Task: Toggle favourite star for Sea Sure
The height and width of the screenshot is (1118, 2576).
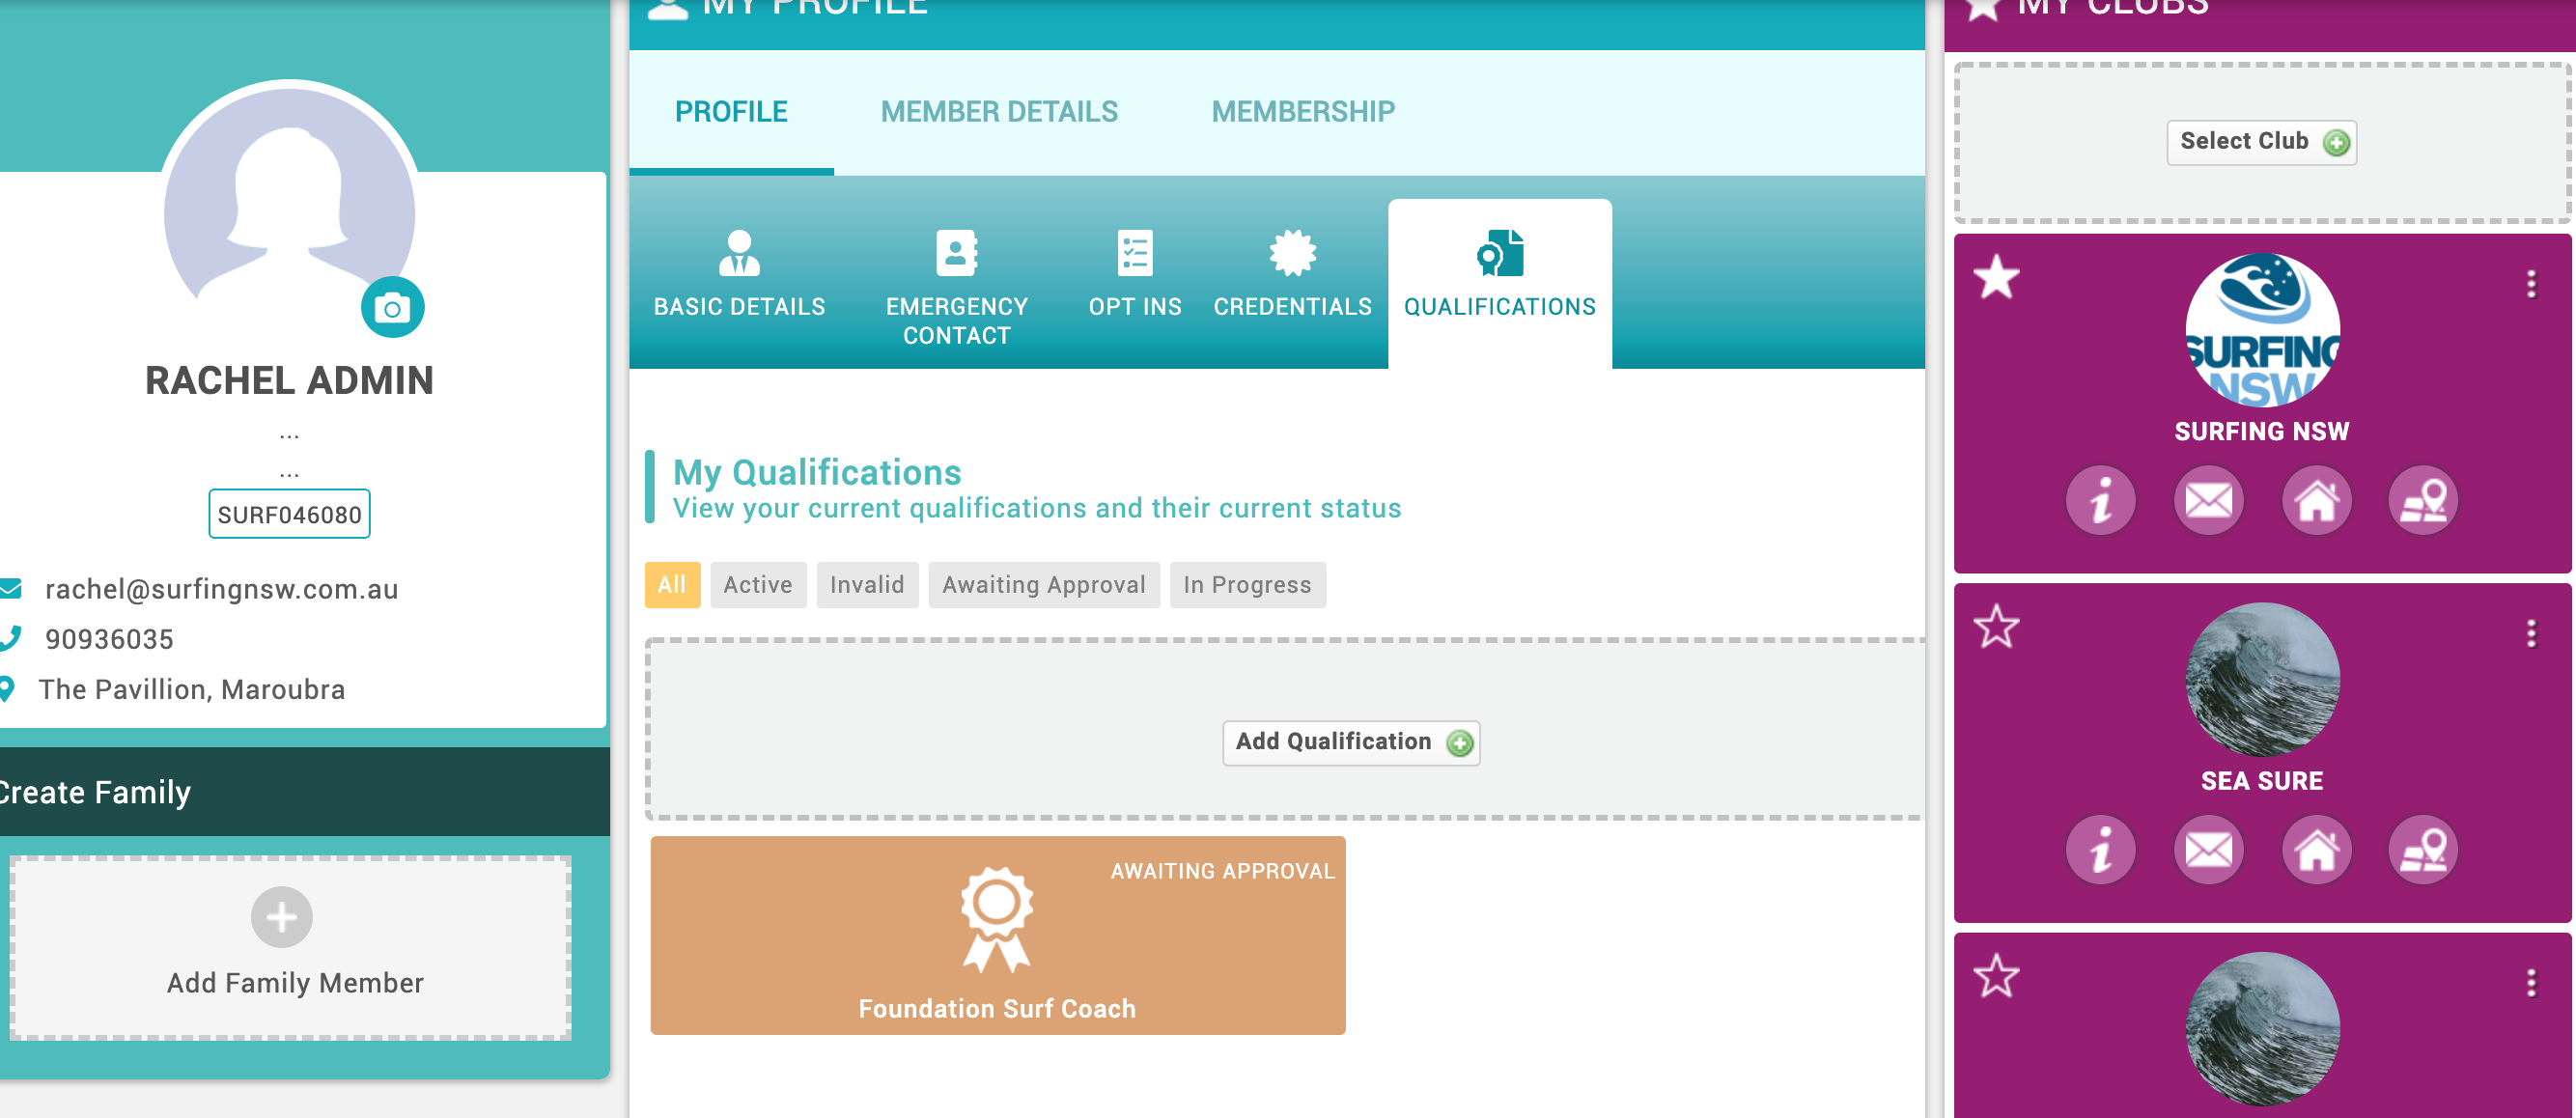Action: tap(1996, 627)
